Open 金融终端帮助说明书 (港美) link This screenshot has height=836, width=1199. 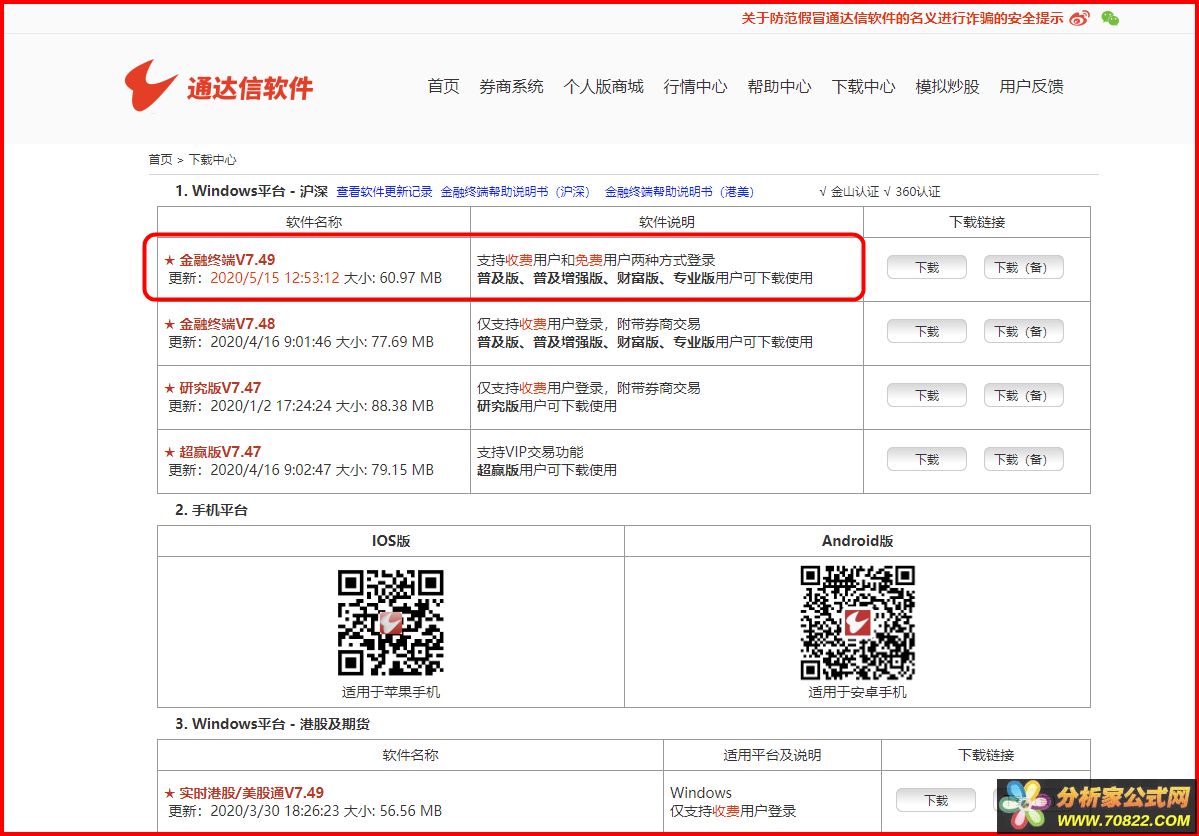point(679,192)
